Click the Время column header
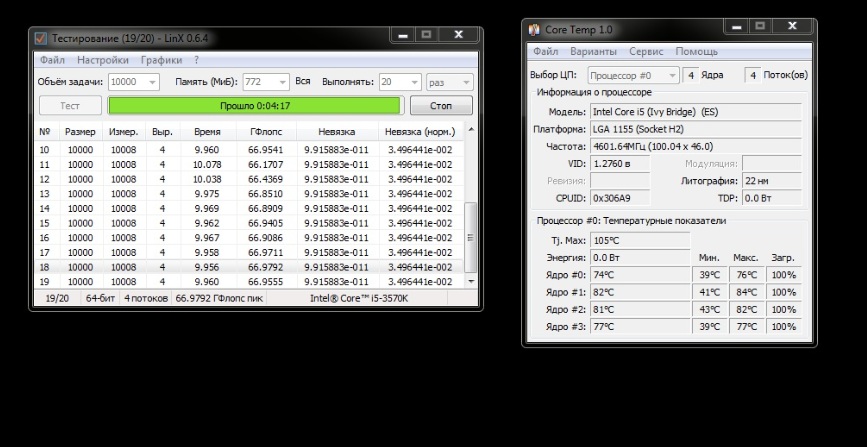Screen dimensions: 867x447 tap(208, 132)
